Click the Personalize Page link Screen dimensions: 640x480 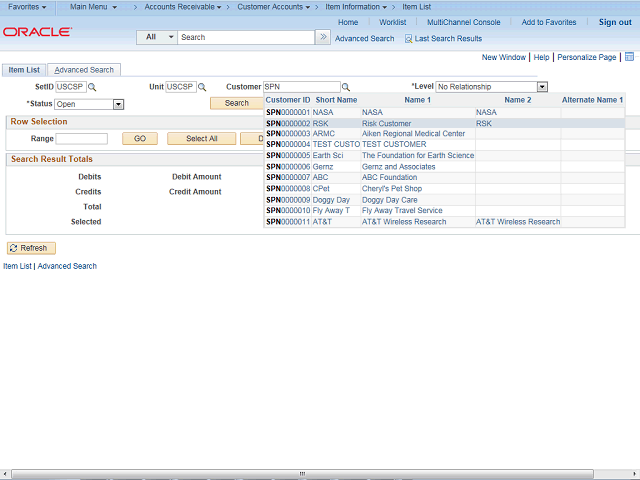click(x=587, y=57)
